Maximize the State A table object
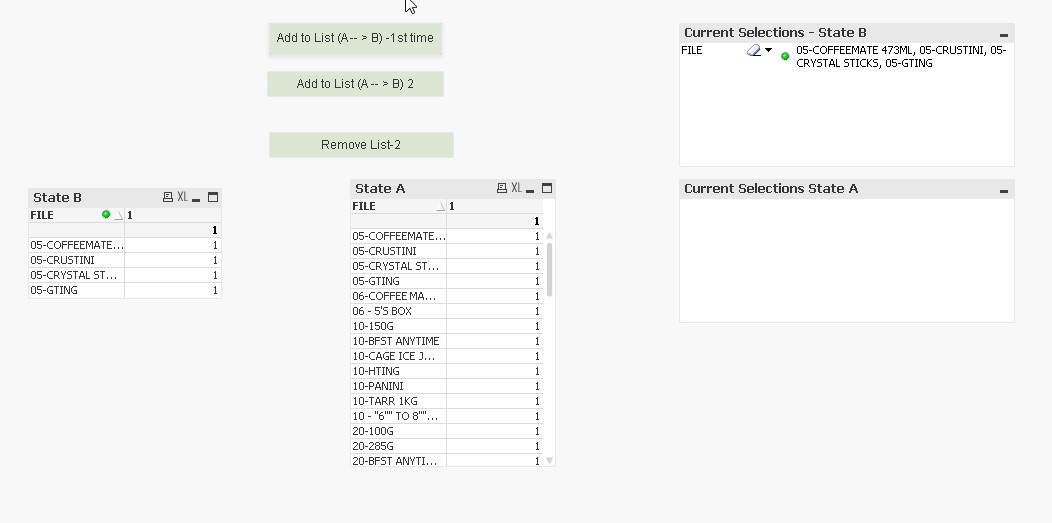 point(547,188)
